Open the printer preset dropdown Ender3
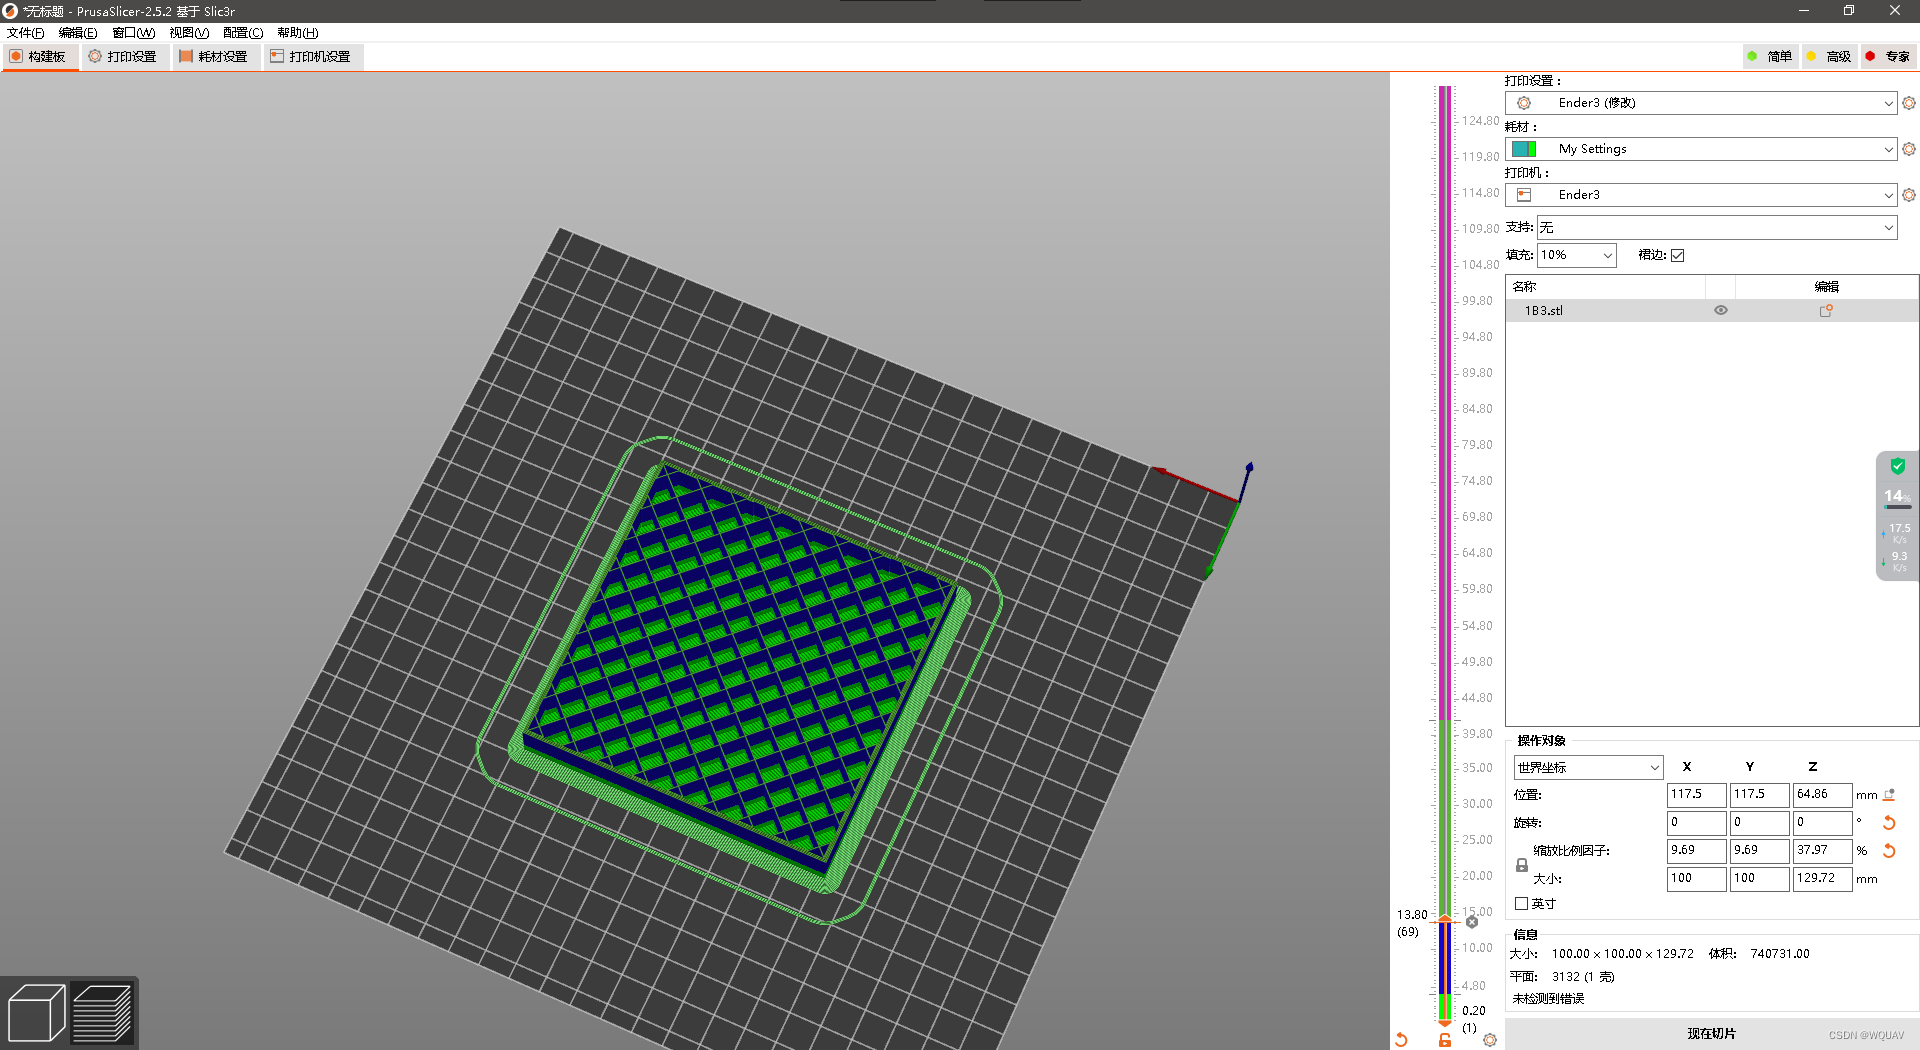The width and height of the screenshot is (1920, 1050). click(x=1700, y=195)
